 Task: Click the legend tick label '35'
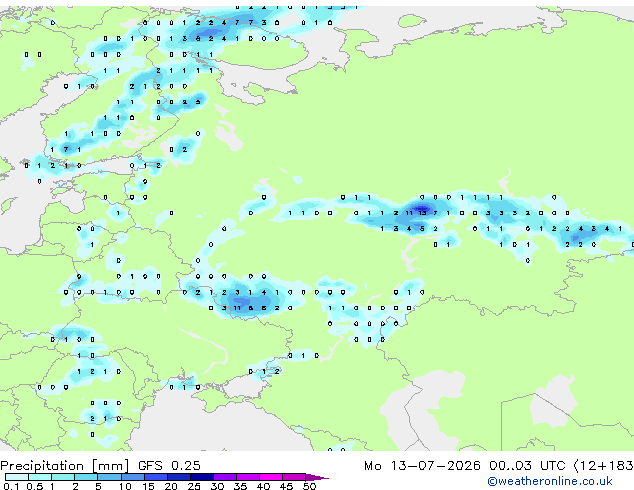240,486
